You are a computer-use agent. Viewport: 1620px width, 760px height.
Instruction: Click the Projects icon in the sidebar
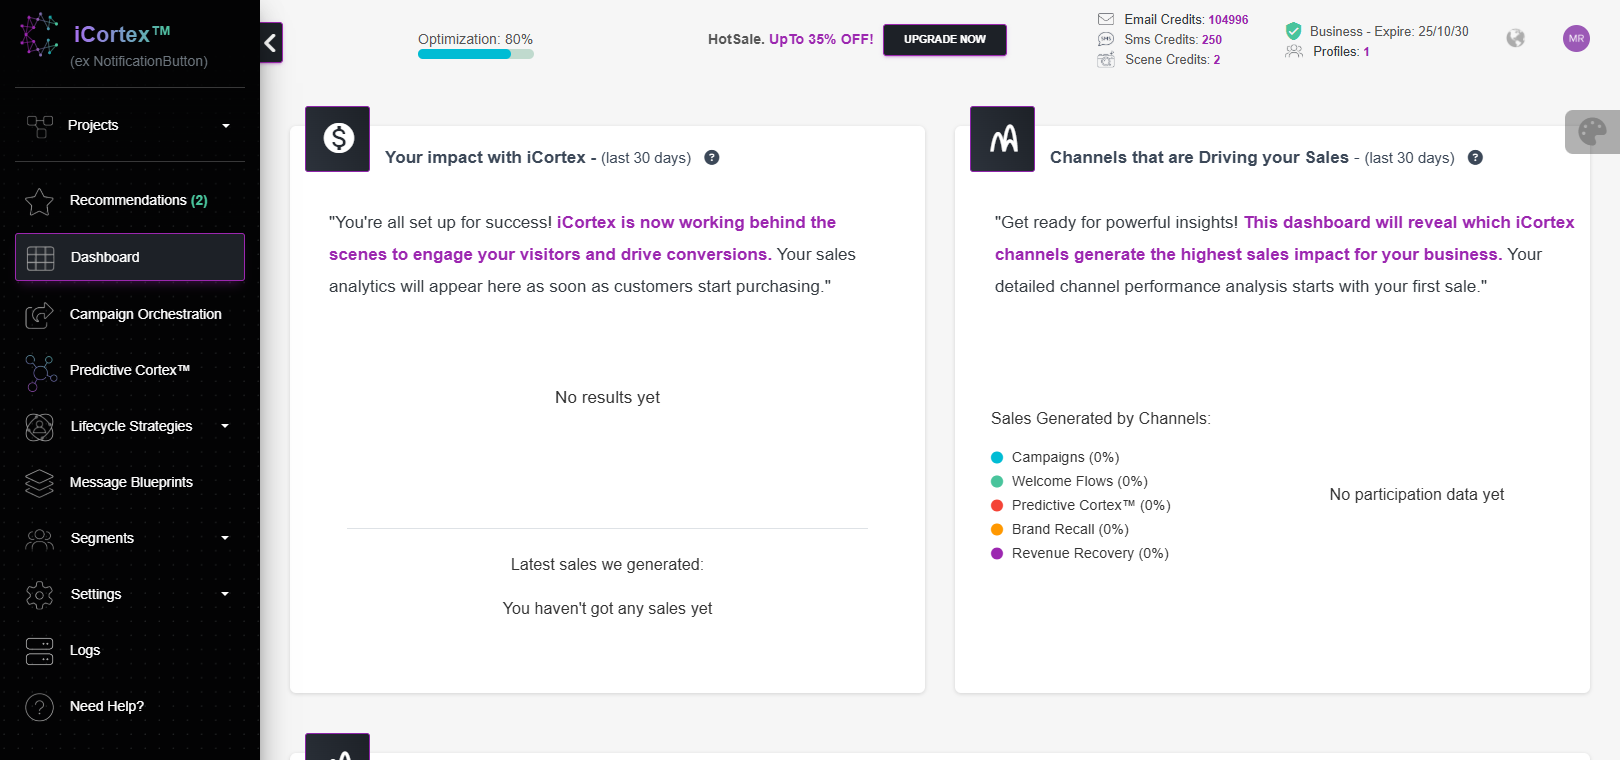(x=40, y=126)
